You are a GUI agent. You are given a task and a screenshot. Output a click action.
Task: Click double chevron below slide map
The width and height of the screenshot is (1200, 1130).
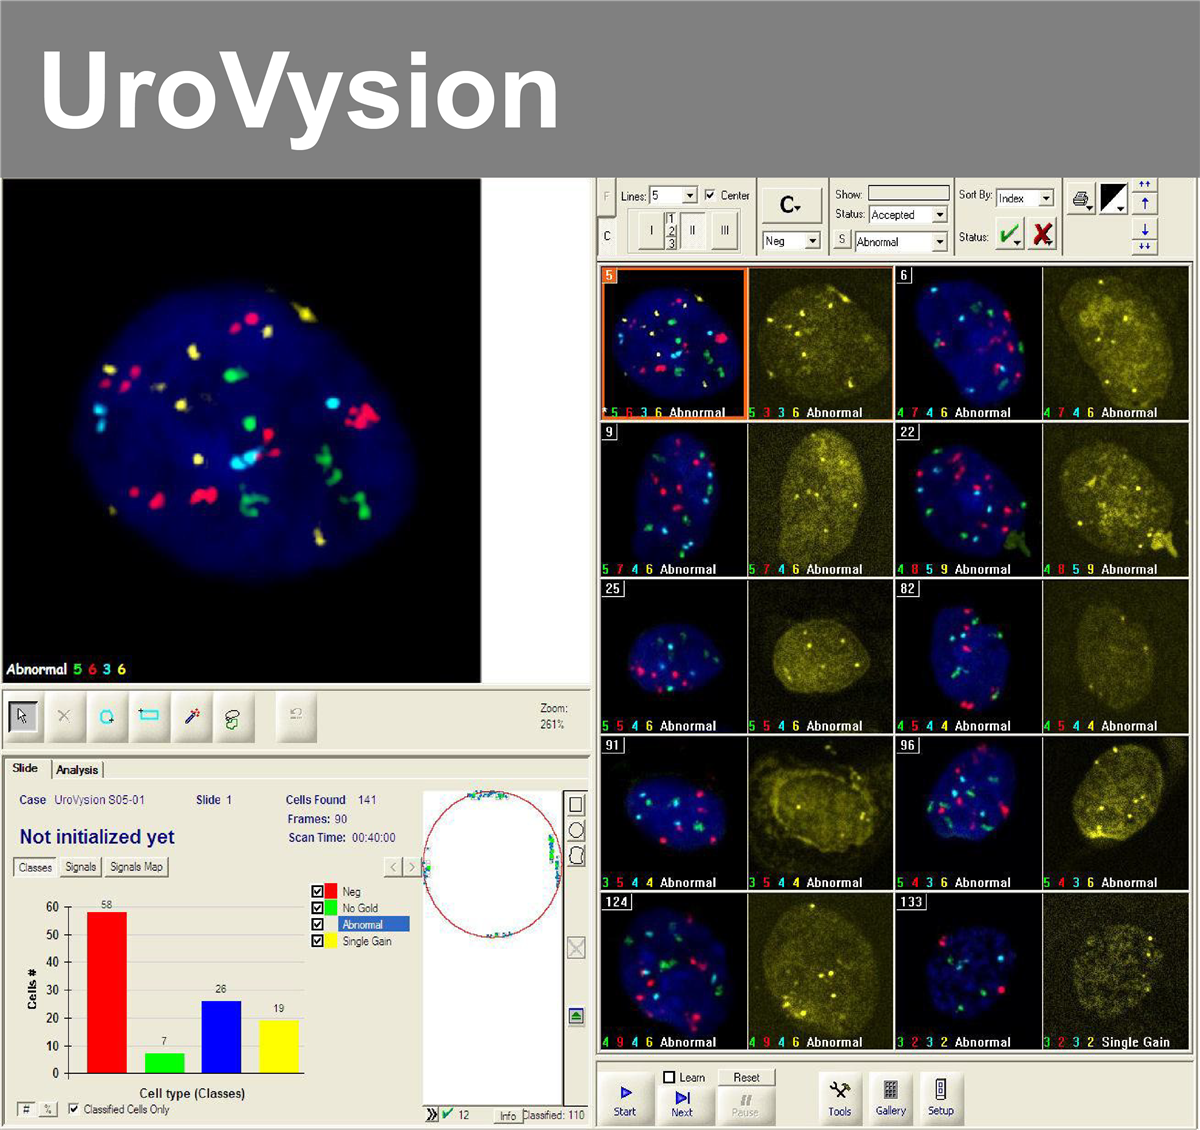pos(432,1114)
